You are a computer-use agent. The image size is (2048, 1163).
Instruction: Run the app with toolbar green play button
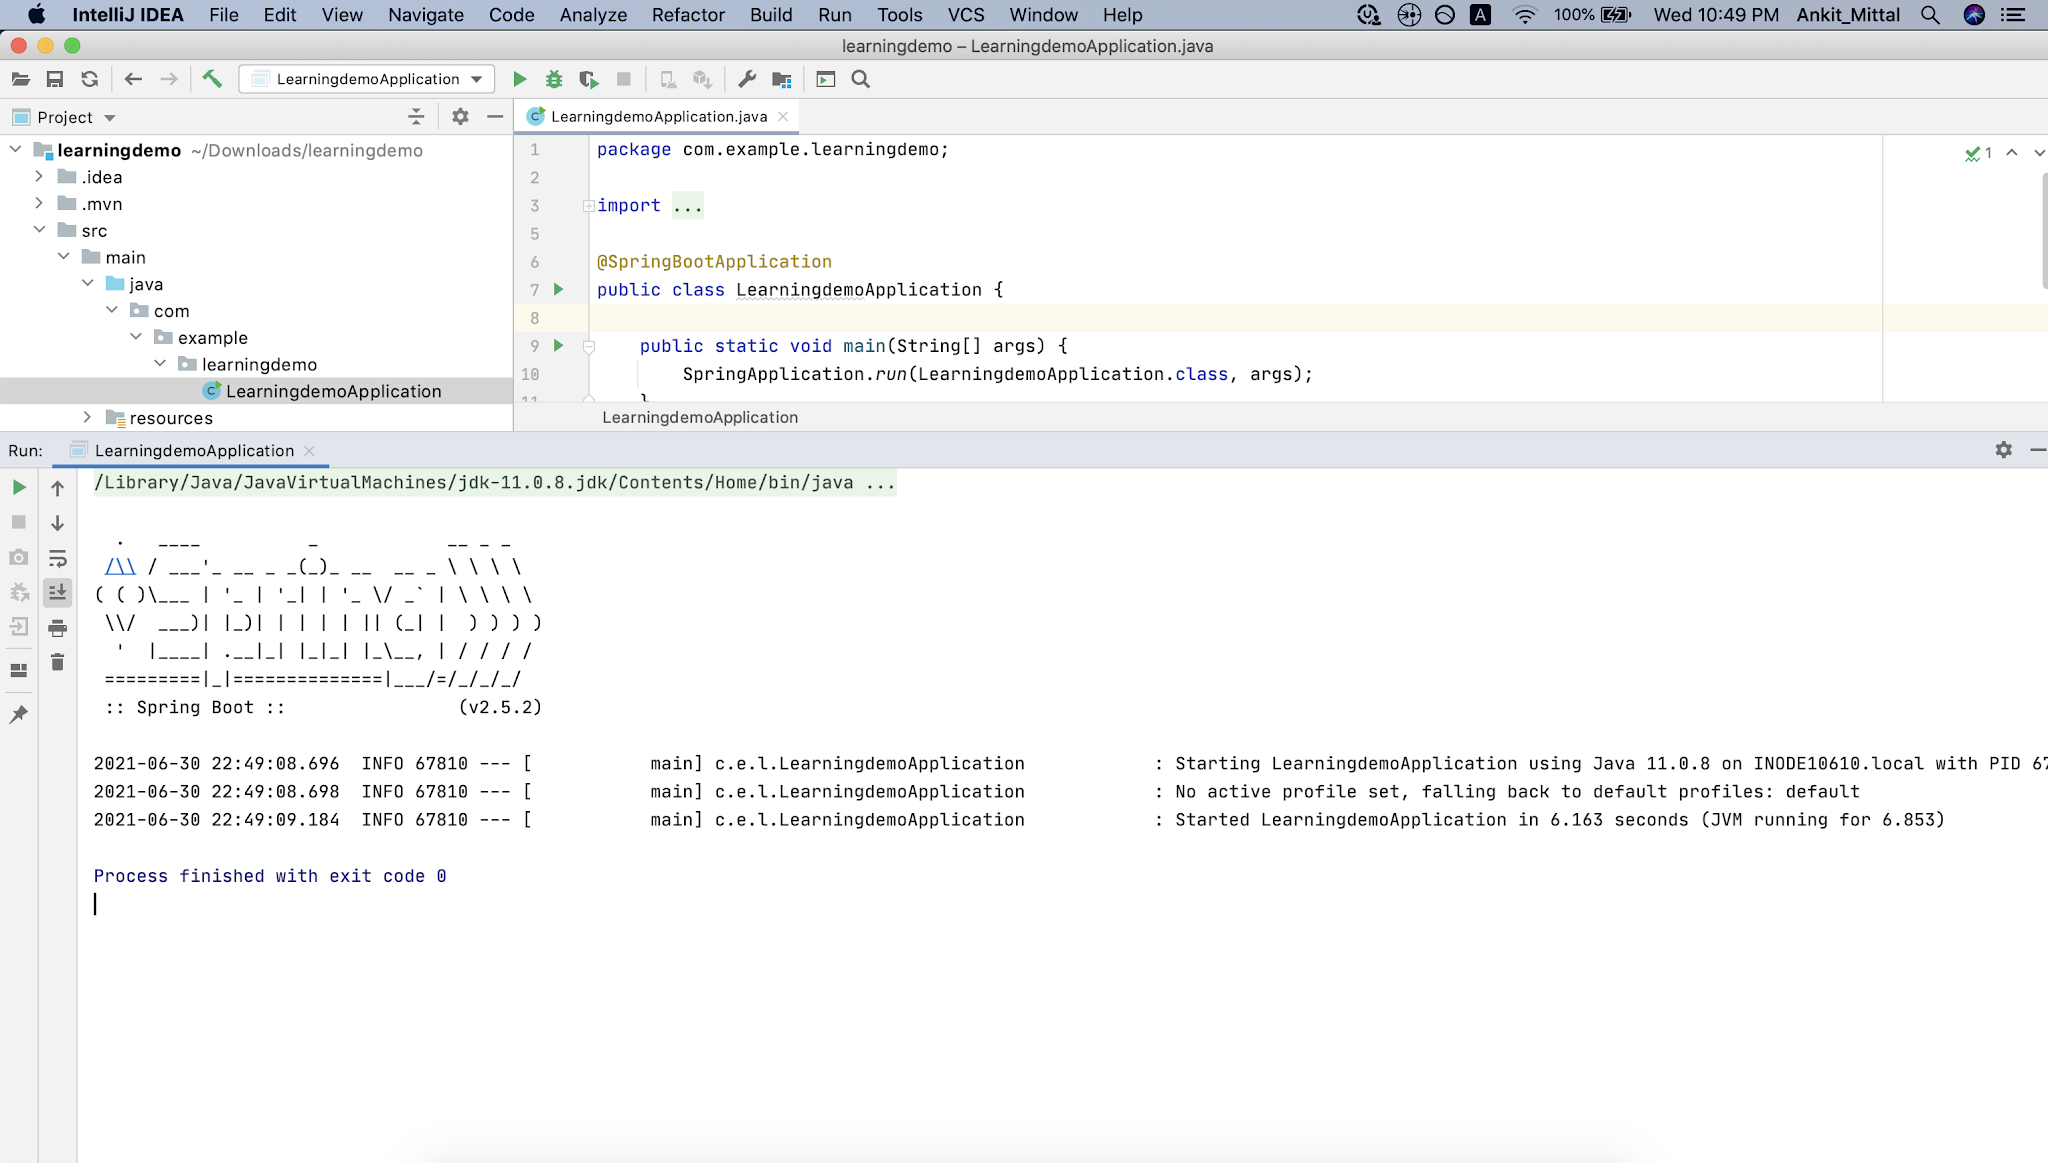click(x=519, y=79)
